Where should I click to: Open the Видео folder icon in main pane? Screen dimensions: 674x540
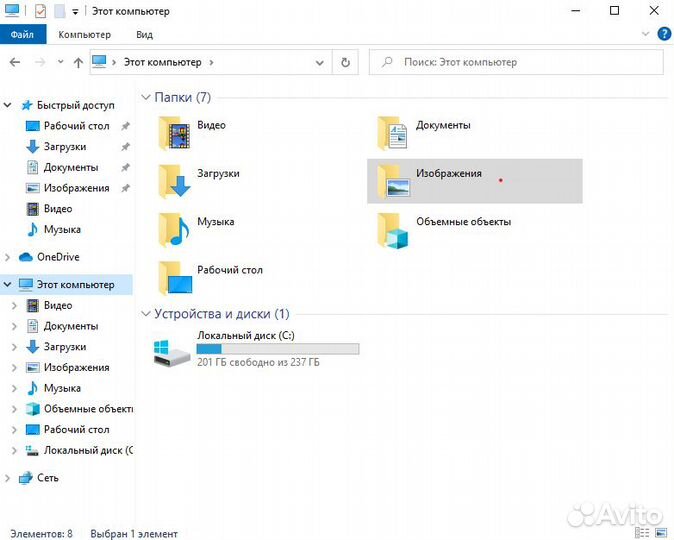pos(176,133)
